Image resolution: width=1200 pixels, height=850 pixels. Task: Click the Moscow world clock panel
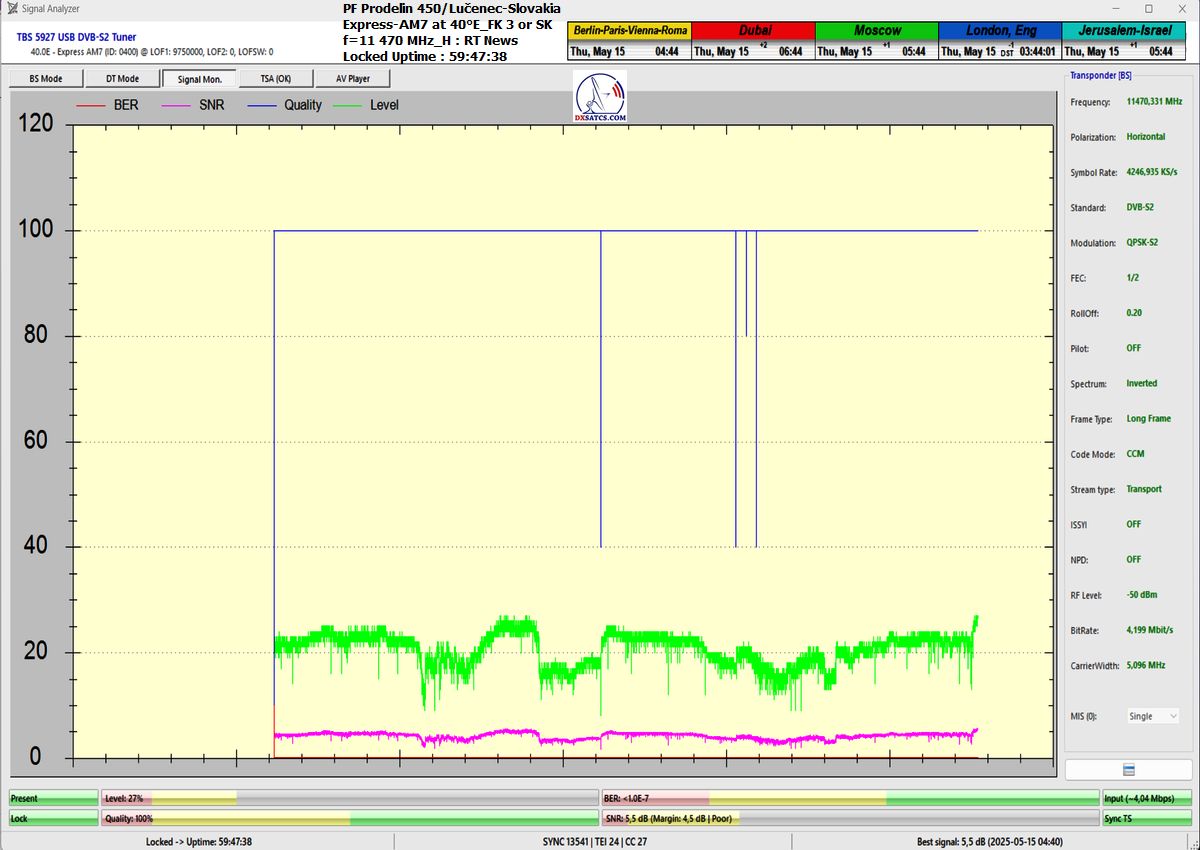876,41
